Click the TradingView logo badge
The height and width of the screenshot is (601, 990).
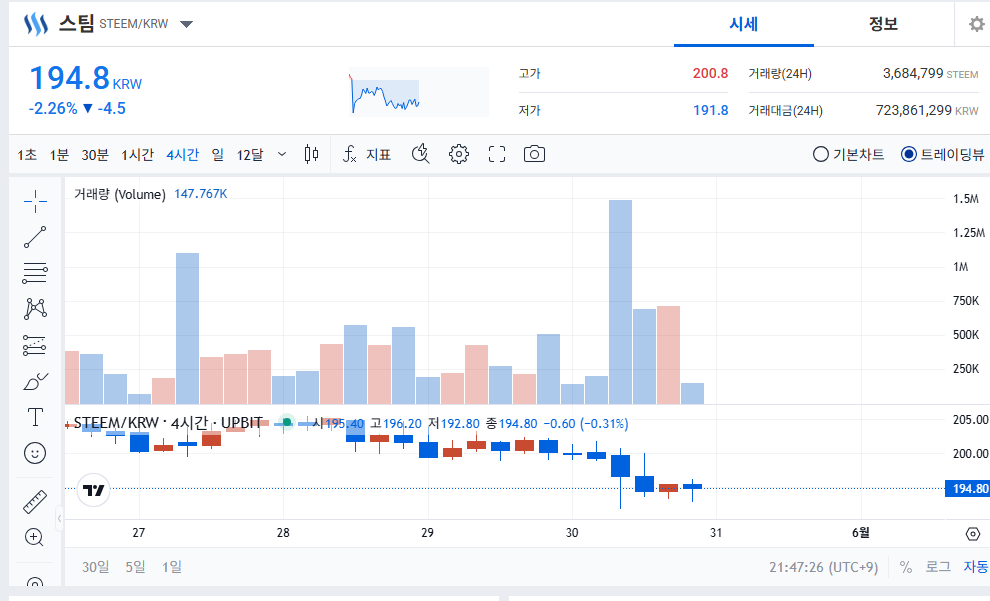click(x=93, y=490)
